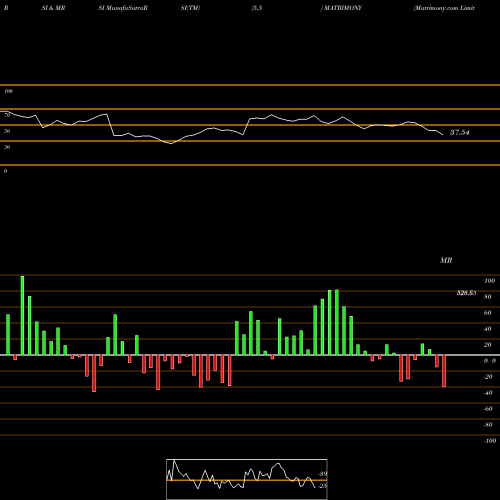This screenshot has width=500, height=500.
Task: Click the RSI axis label 50
Action: [7, 131]
